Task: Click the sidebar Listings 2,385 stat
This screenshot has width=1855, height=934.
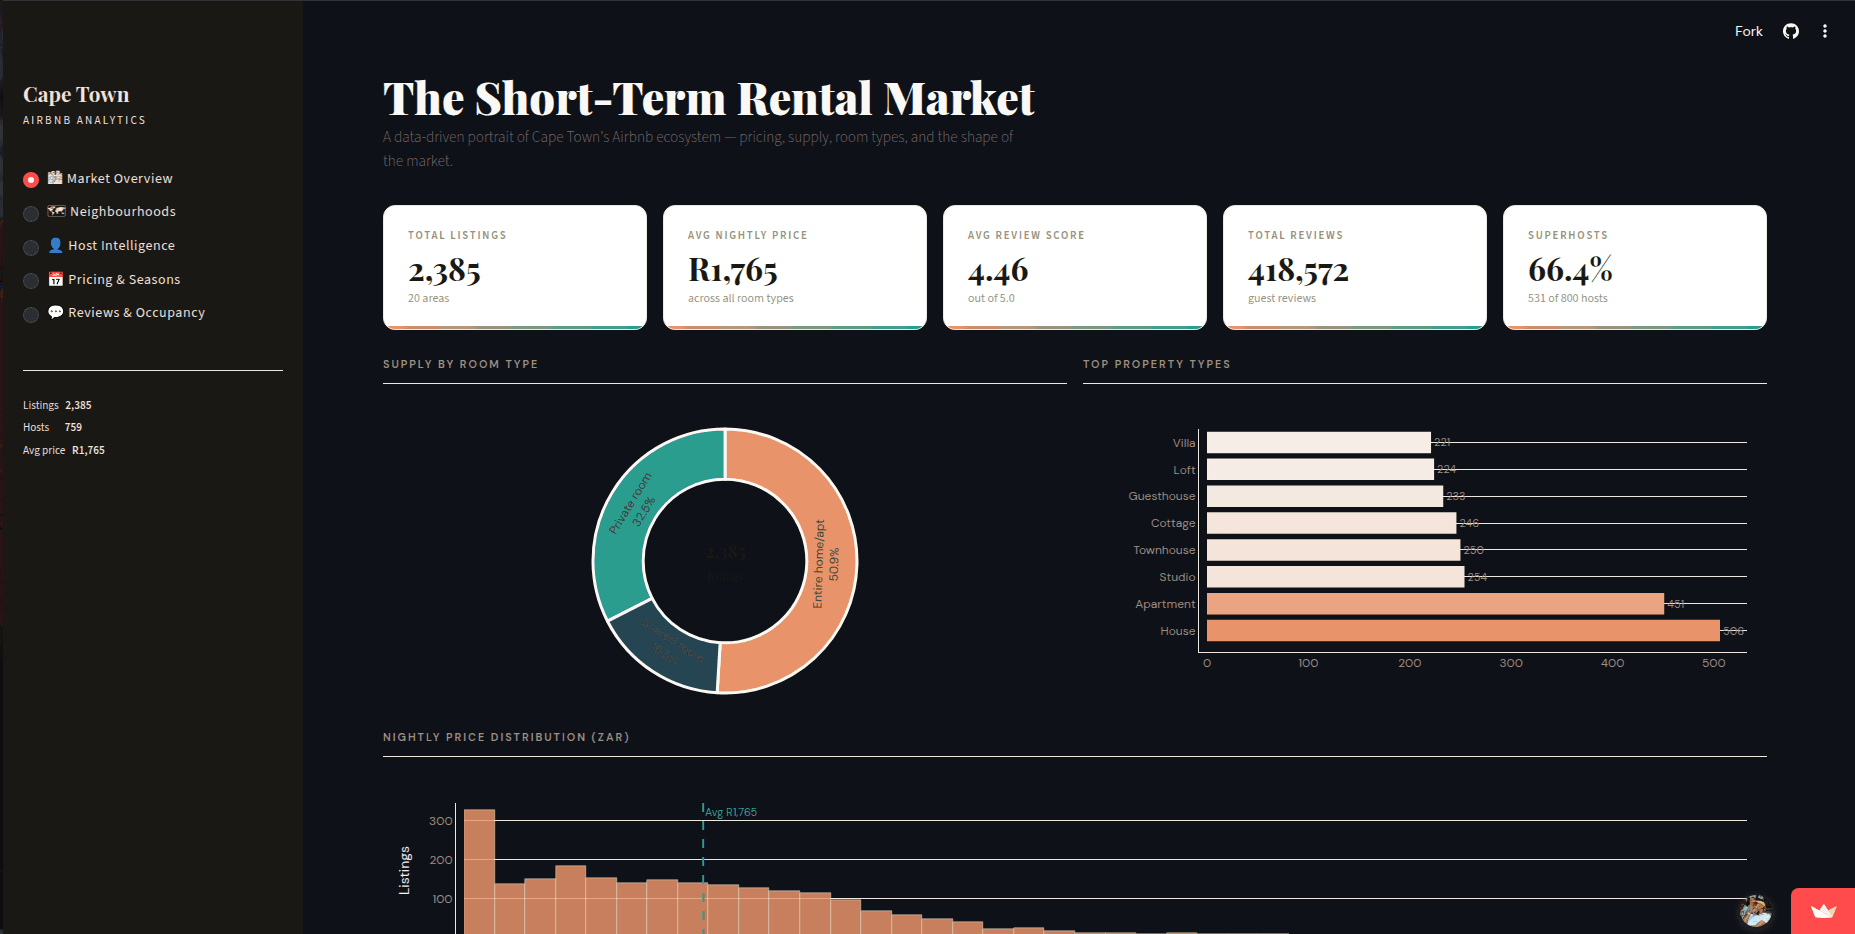Action: pos(57,405)
